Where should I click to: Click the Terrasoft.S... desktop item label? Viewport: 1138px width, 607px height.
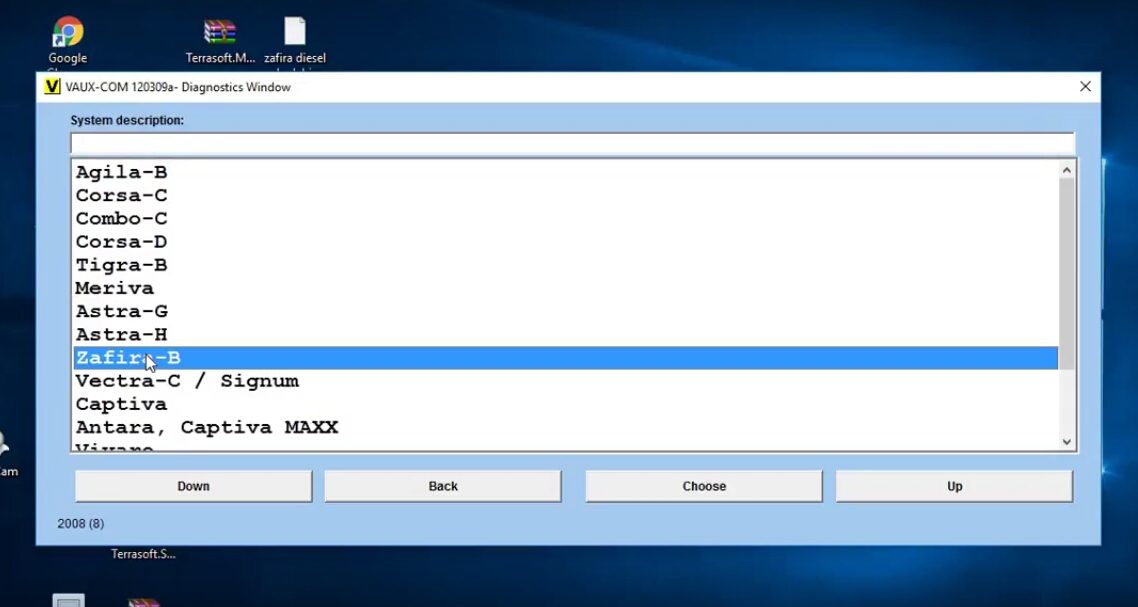(x=143, y=554)
